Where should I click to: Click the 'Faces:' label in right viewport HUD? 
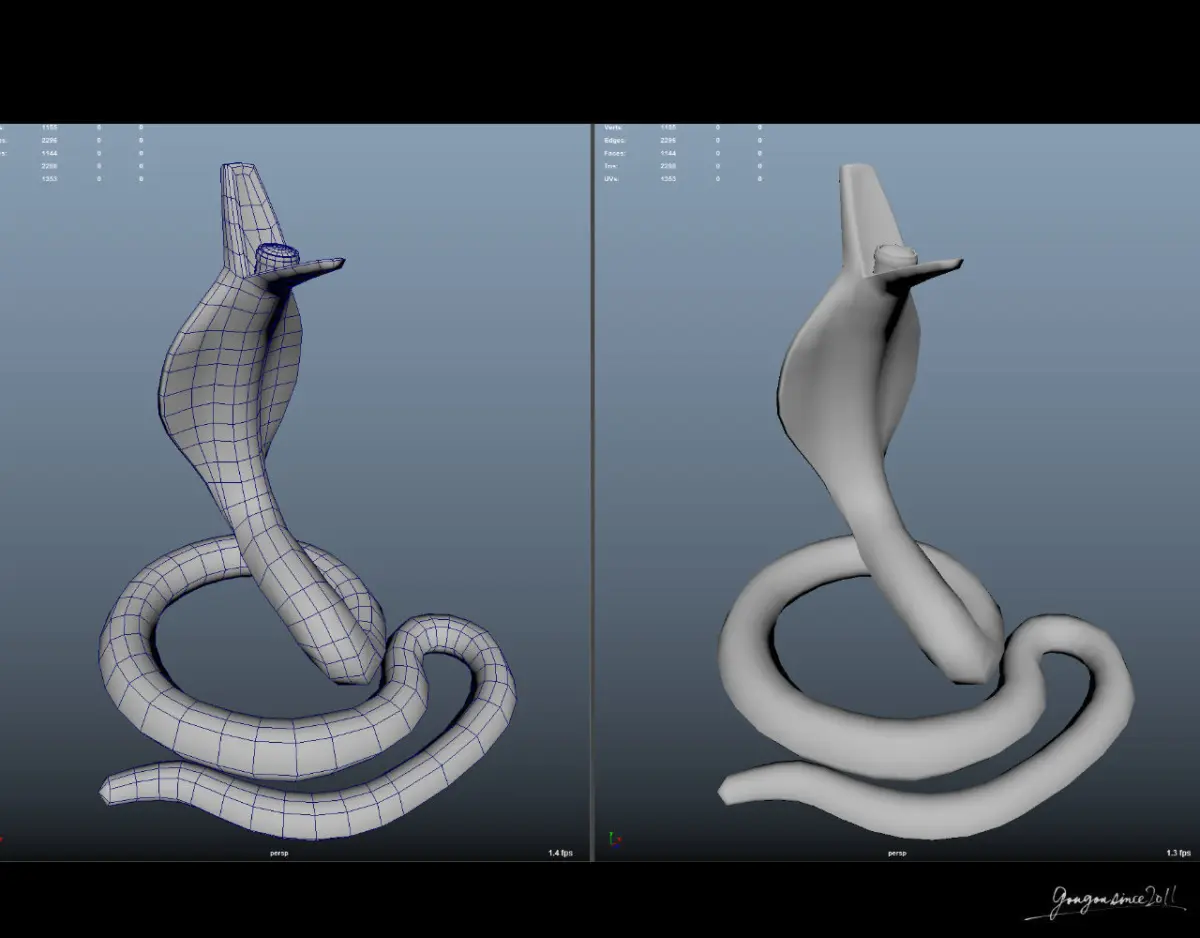tap(615, 153)
